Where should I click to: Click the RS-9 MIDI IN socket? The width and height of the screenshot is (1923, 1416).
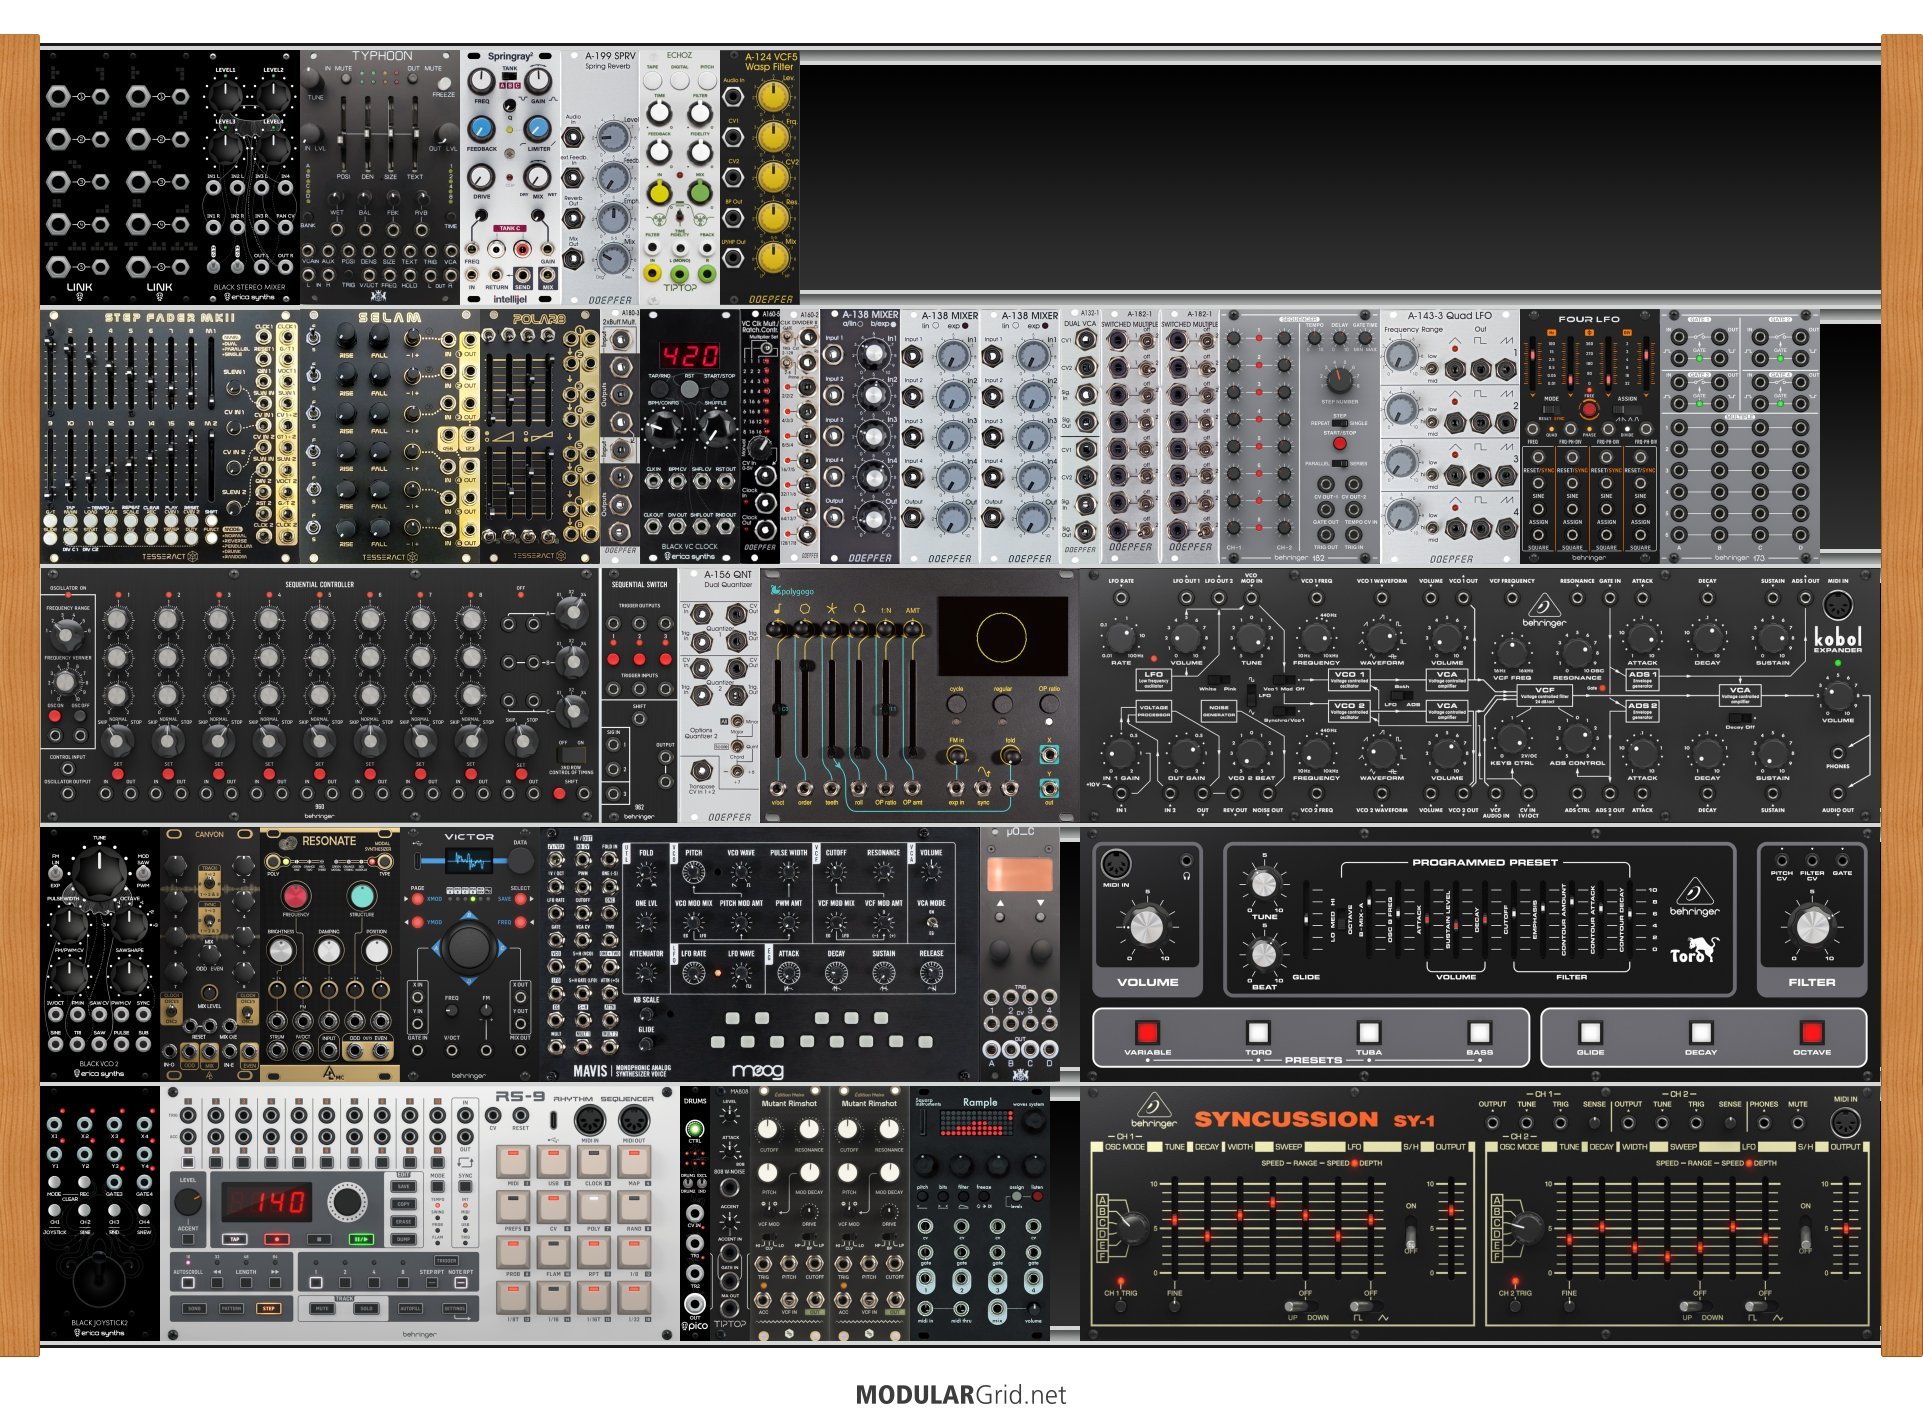[590, 1120]
